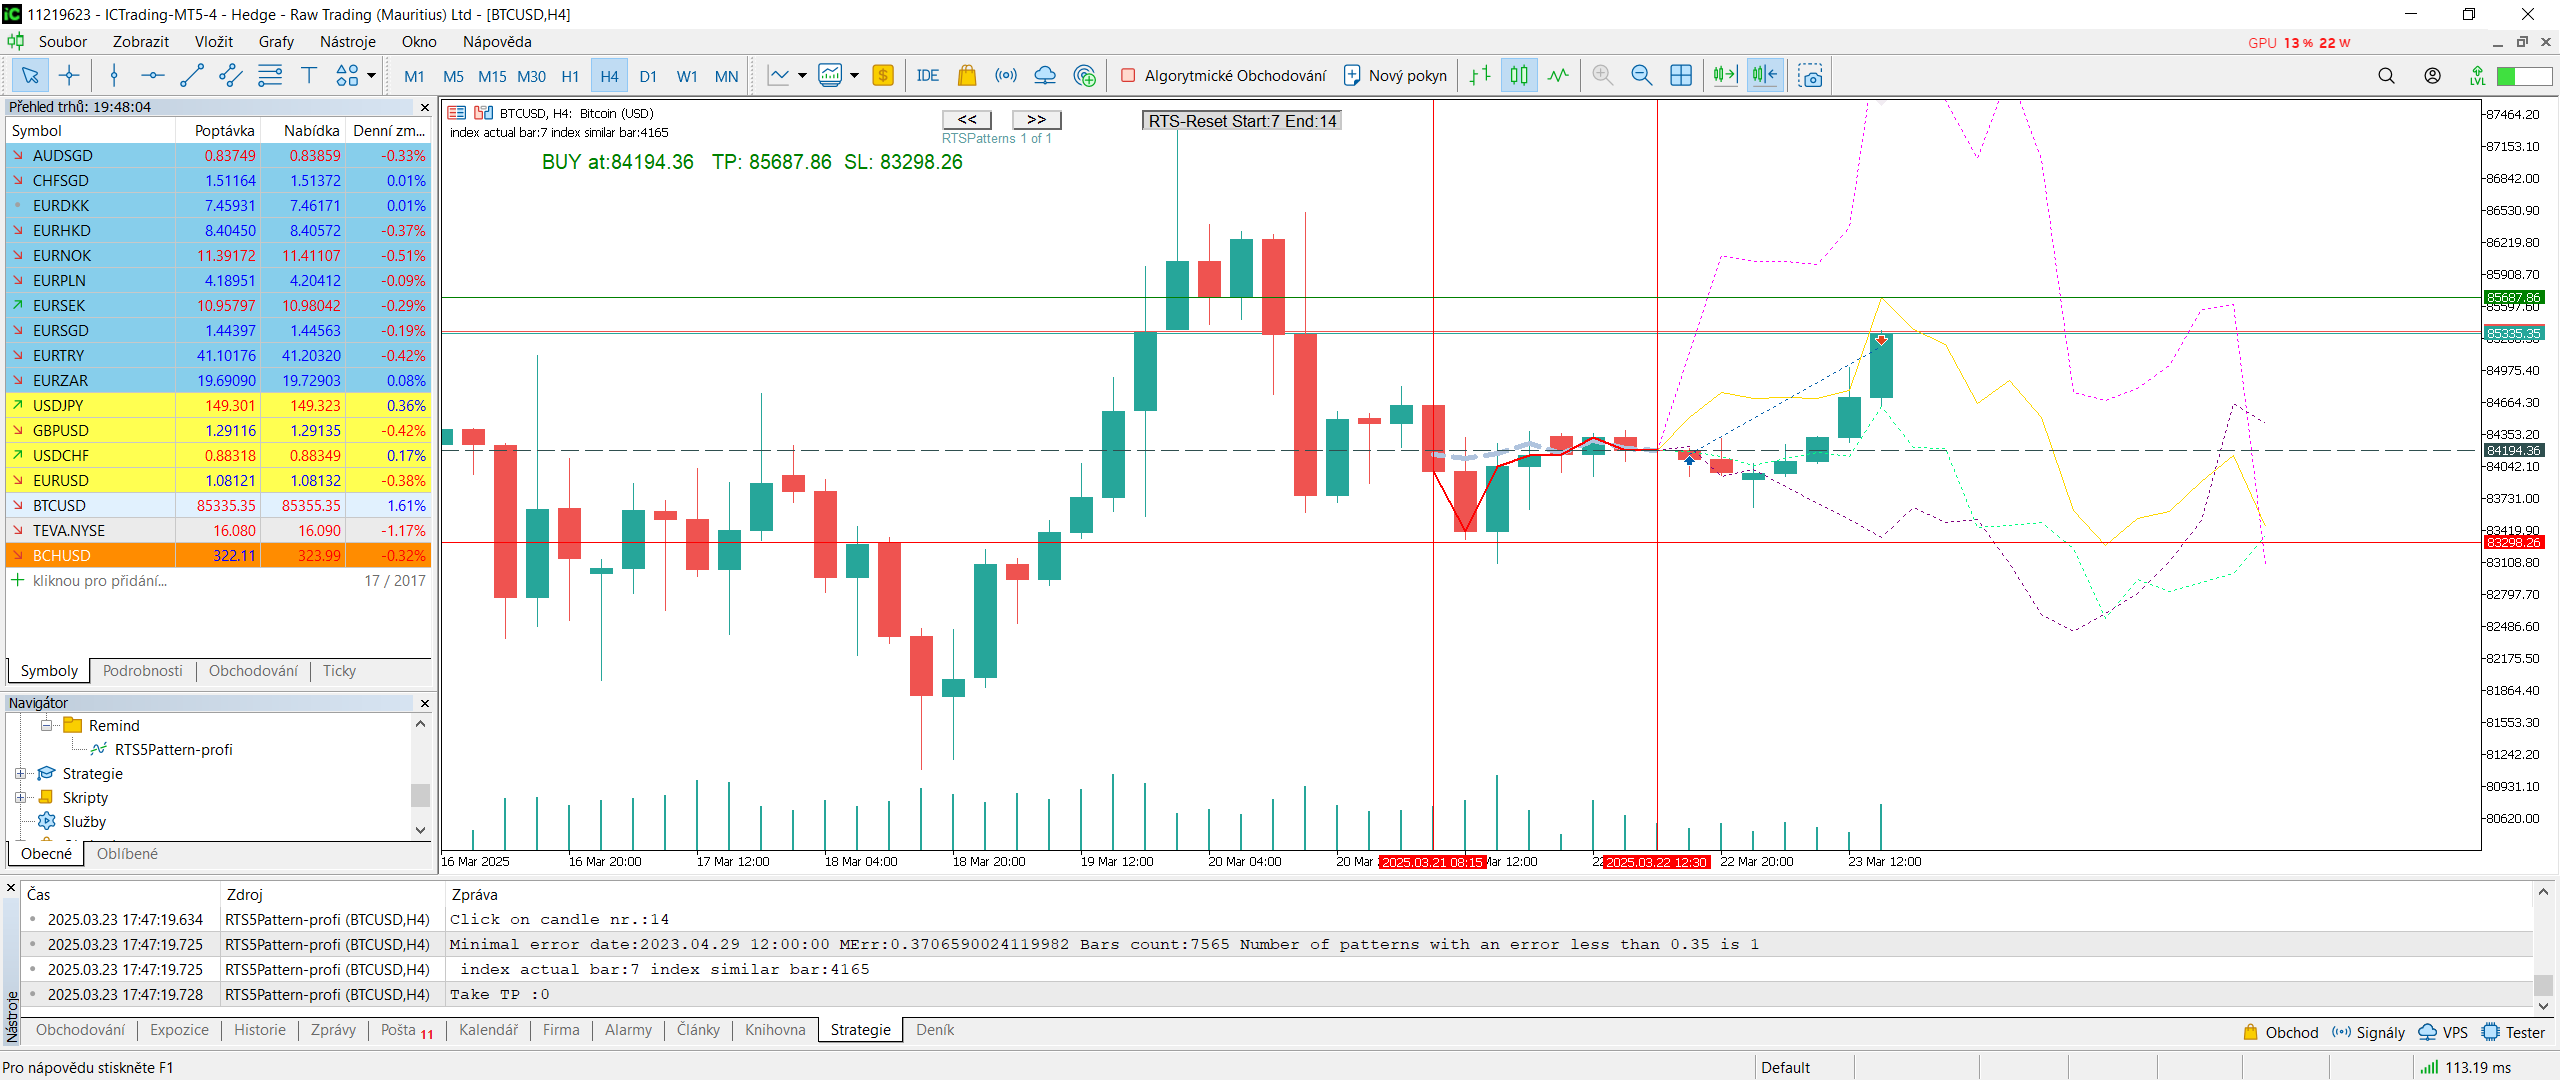Collapse the Remind folder in Navigator
Viewport: 2560px width, 1080px height.
[46, 725]
